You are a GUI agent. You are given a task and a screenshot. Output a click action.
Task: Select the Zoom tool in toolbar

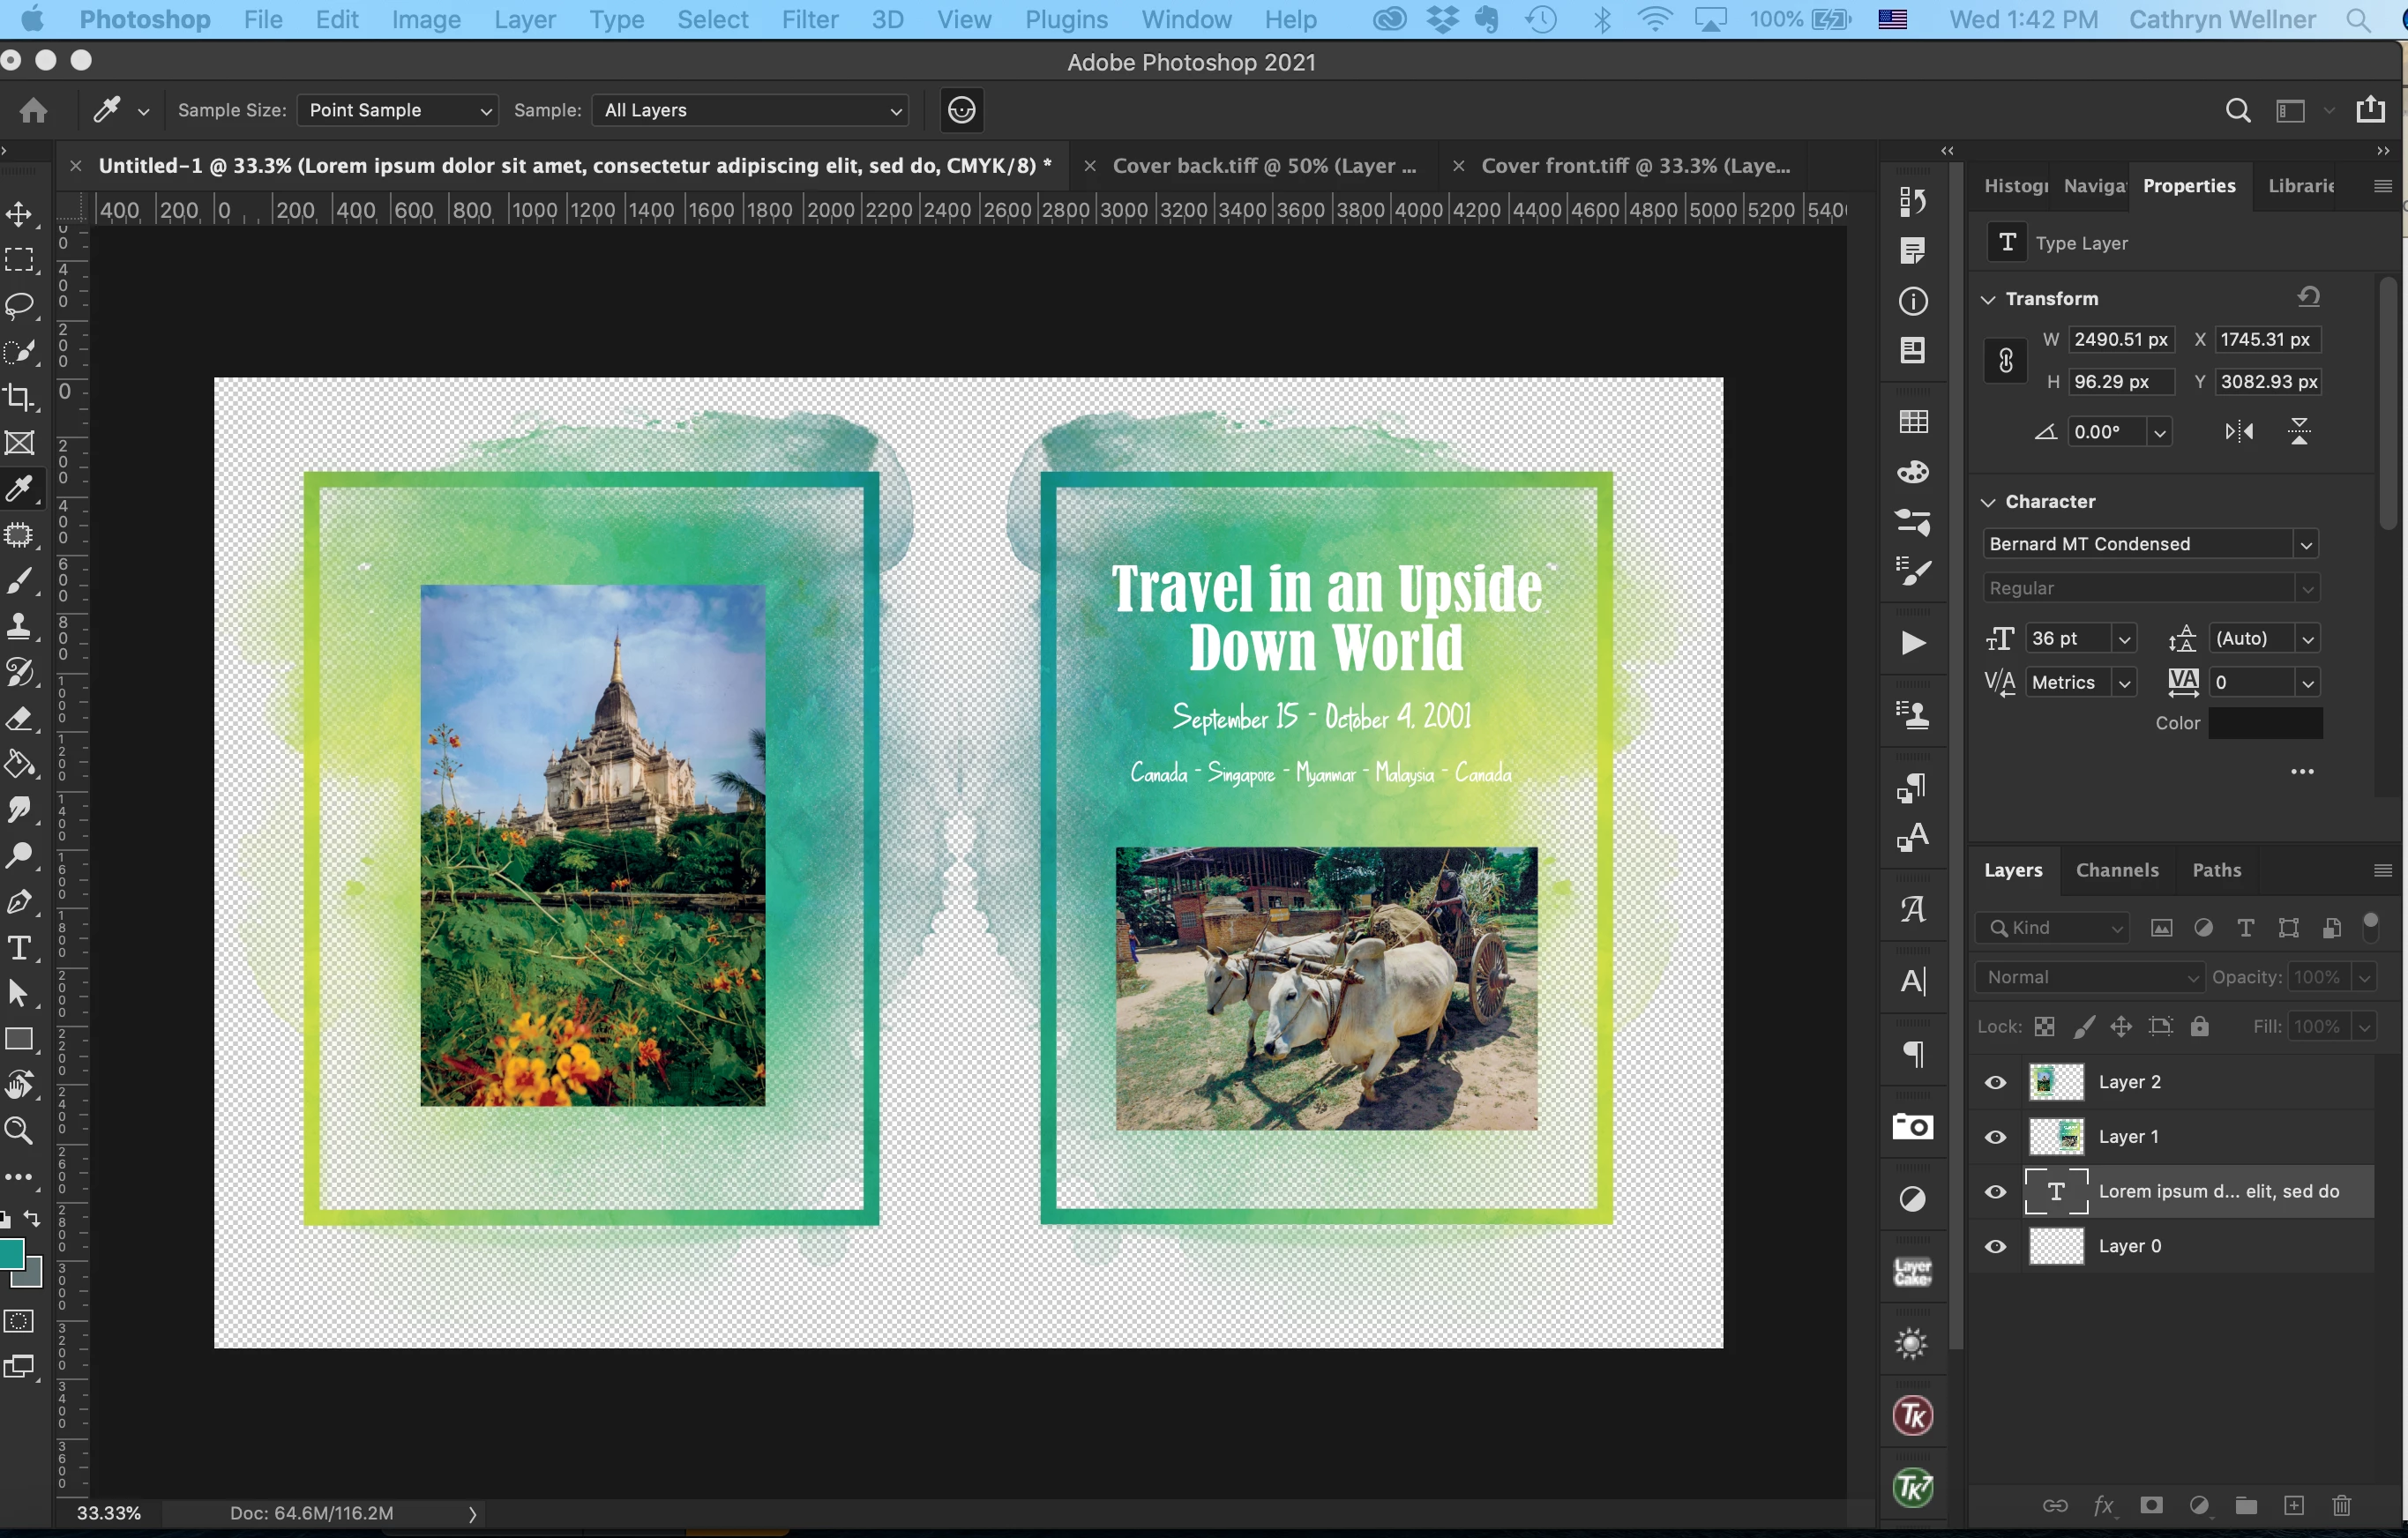(19, 1130)
